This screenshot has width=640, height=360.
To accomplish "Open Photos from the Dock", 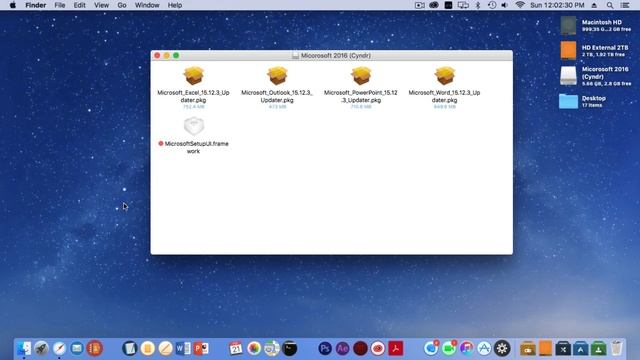I will [x=254, y=348].
